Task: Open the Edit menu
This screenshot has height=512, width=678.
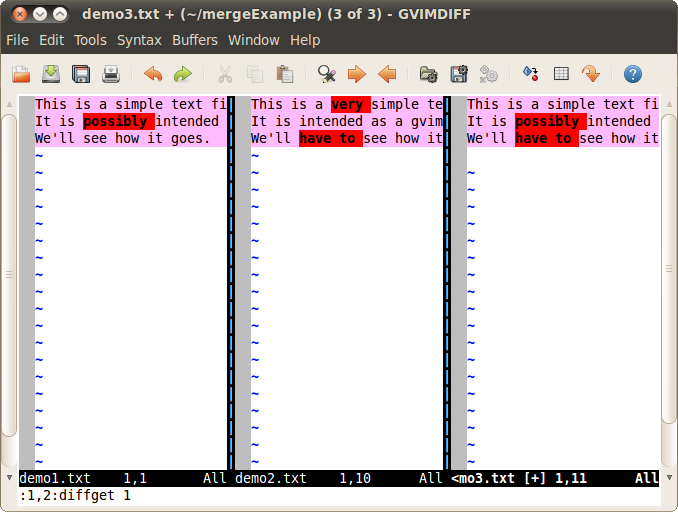Action: pos(51,40)
